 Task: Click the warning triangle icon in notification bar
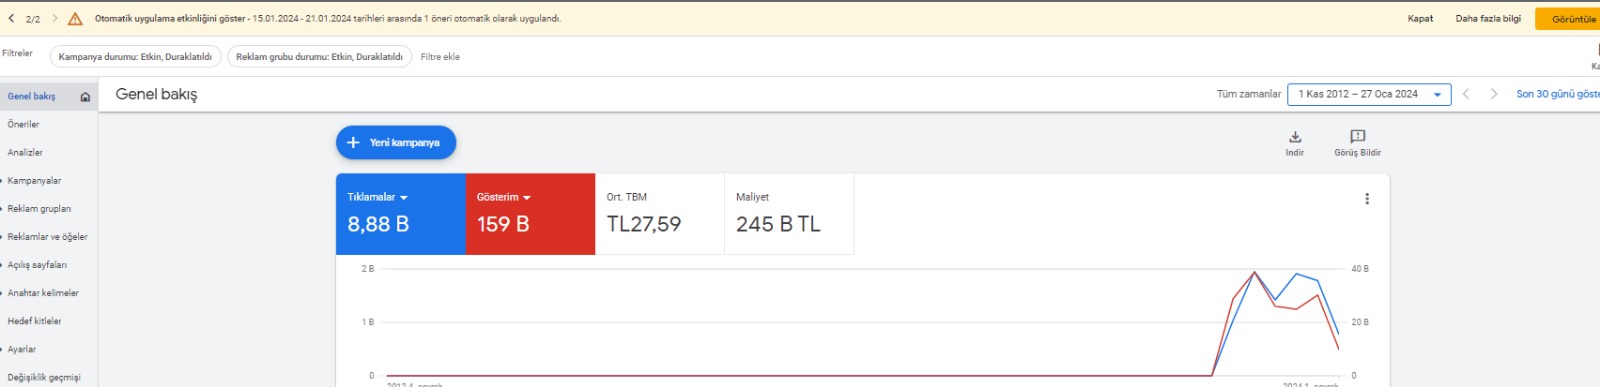tap(75, 19)
